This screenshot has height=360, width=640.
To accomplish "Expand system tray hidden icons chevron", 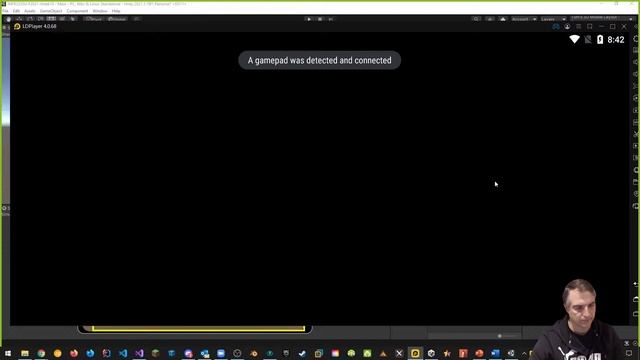I will pos(524,353).
